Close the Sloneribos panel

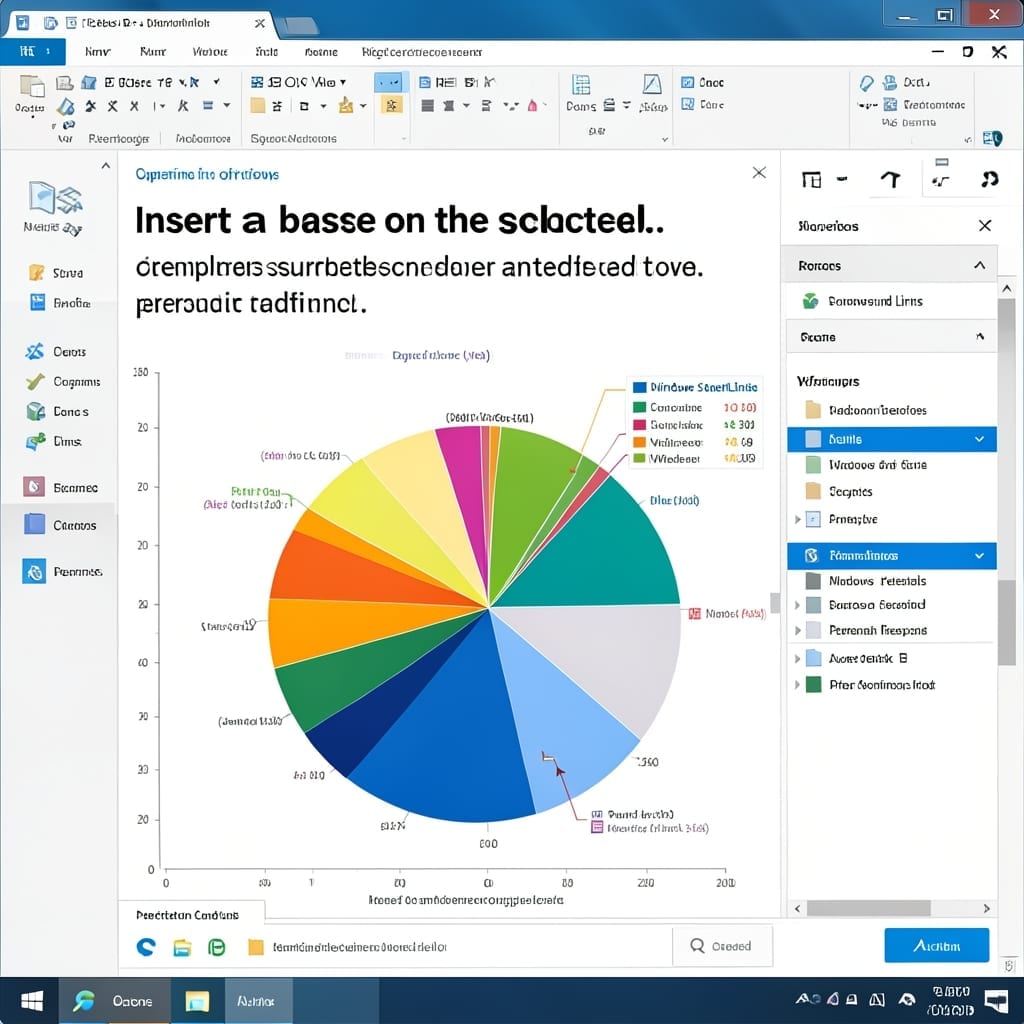[x=985, y=226]
